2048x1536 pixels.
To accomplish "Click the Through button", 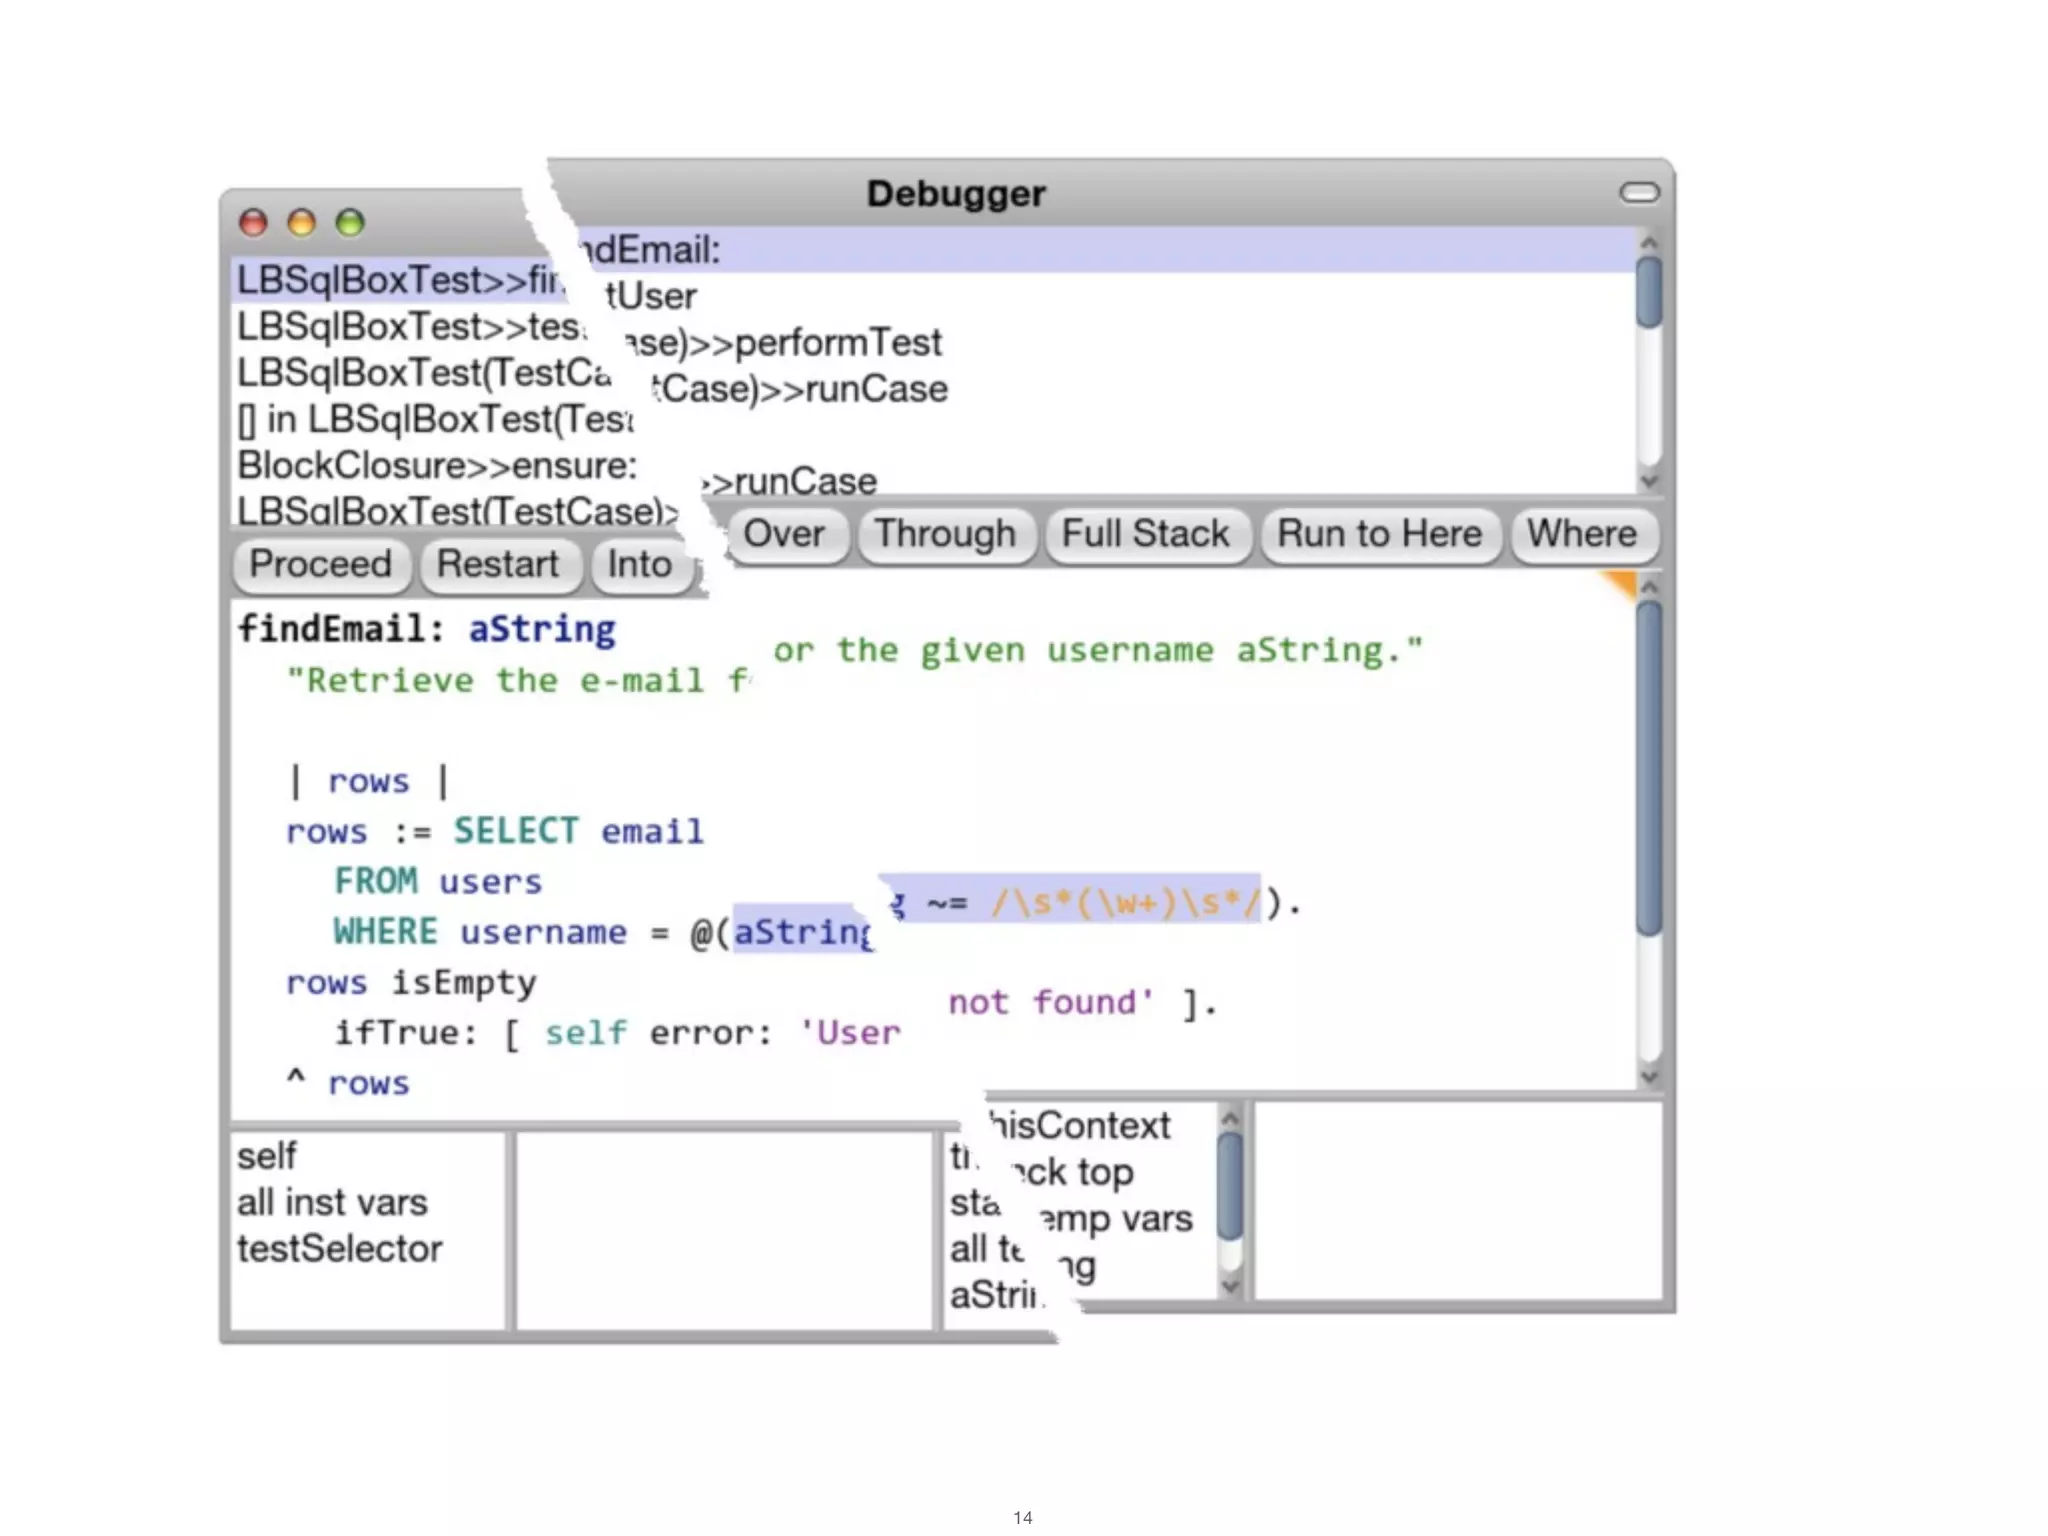I will coord(945,534).
